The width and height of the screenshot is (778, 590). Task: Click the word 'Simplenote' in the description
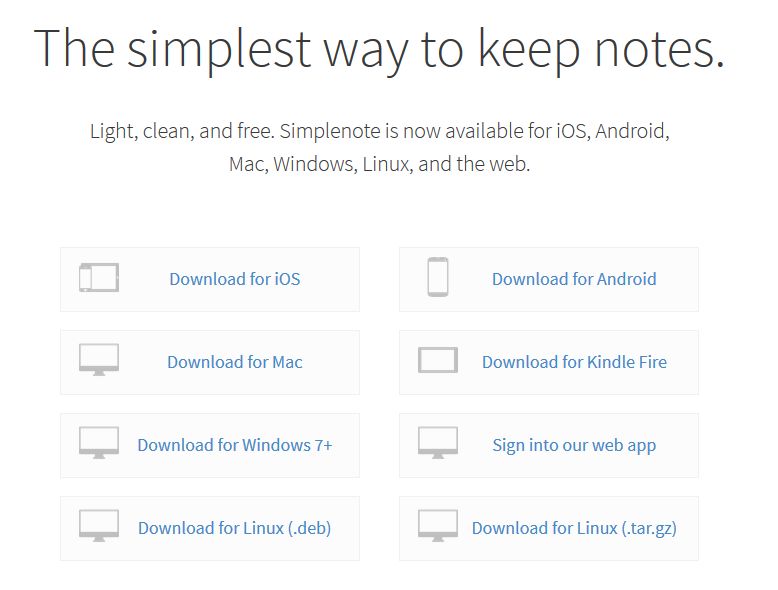coord(330,131)
